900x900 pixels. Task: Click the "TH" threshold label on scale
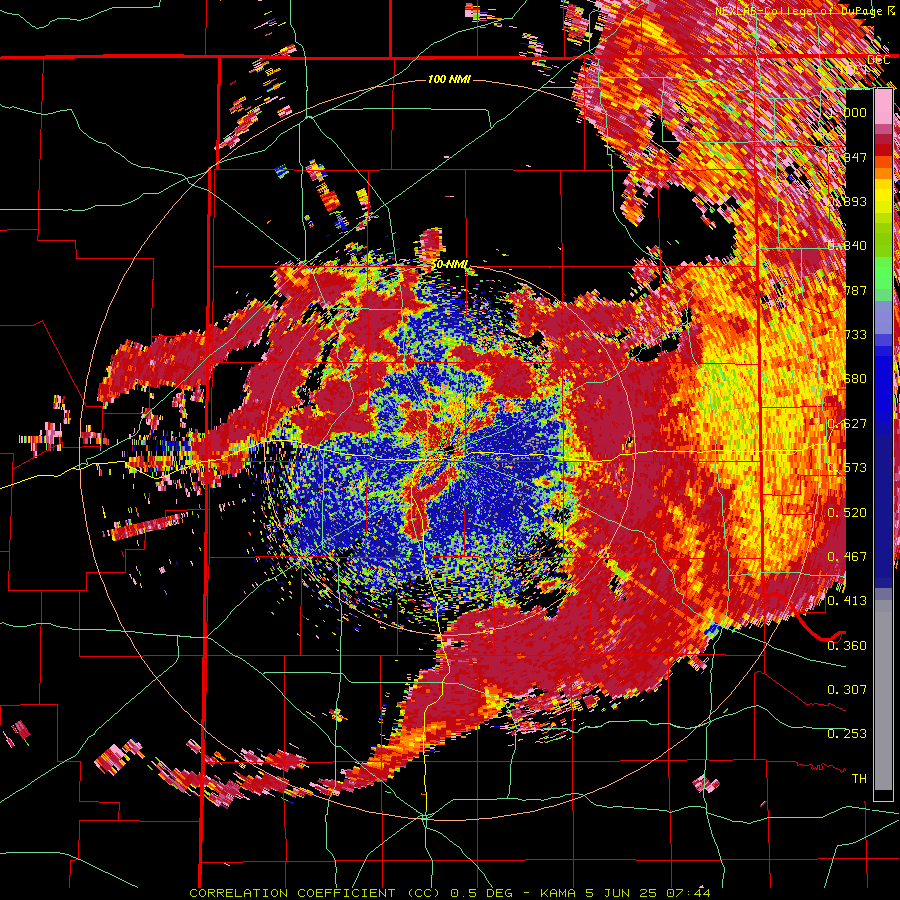tap(859, 778)
